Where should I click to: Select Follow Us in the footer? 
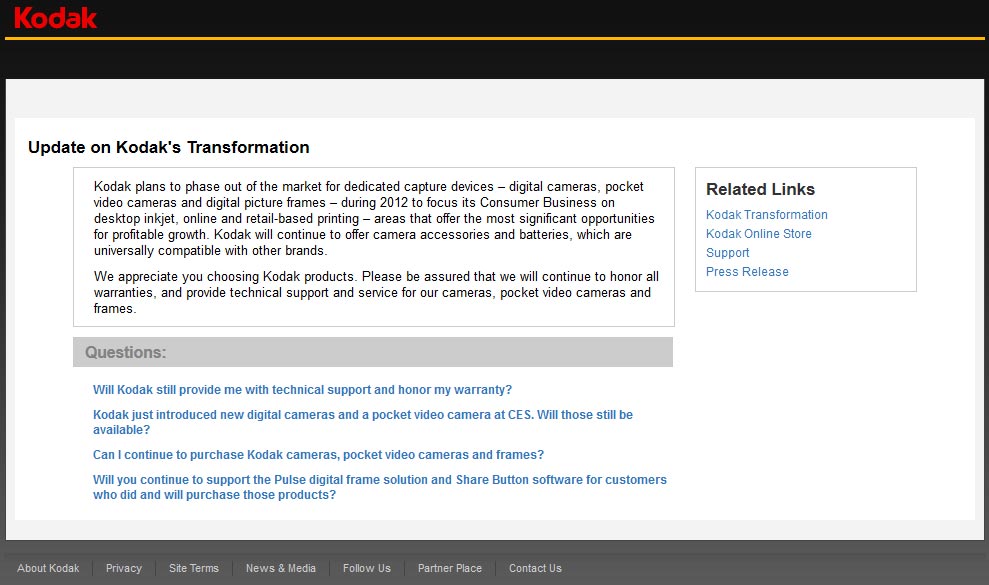tap(366, 568)
